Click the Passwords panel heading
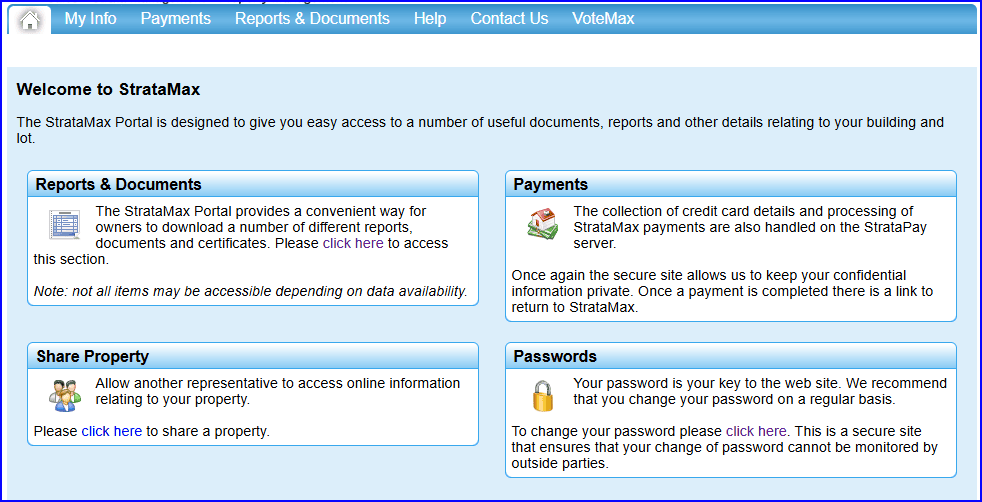This screenshot has width=982, height=502. pyautogui.click(x=731, y=356)
